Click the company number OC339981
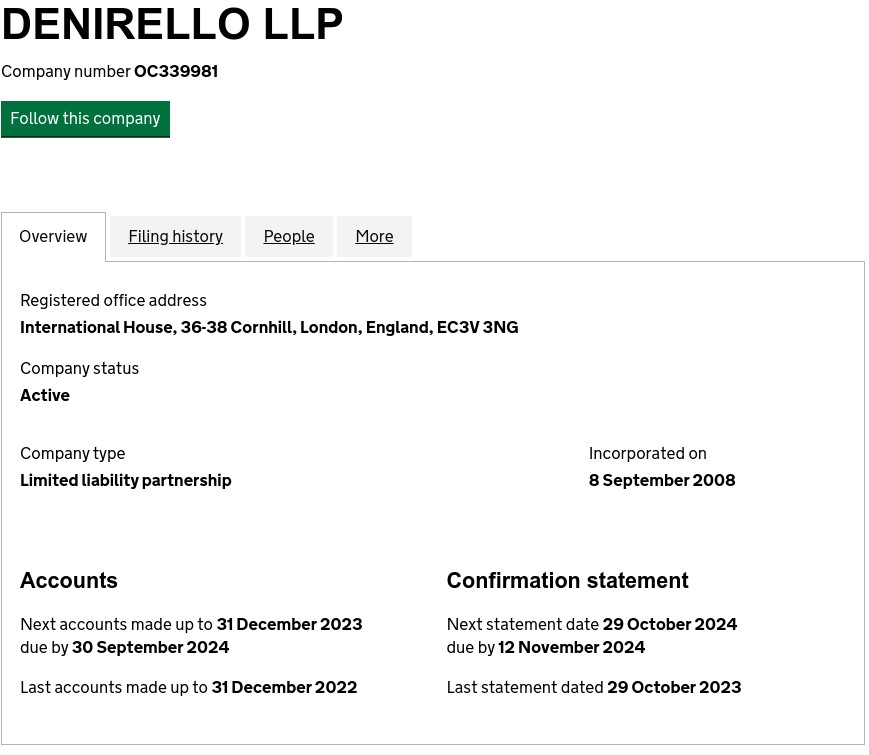This screenshot has width=869, height=755. [176, 72]
